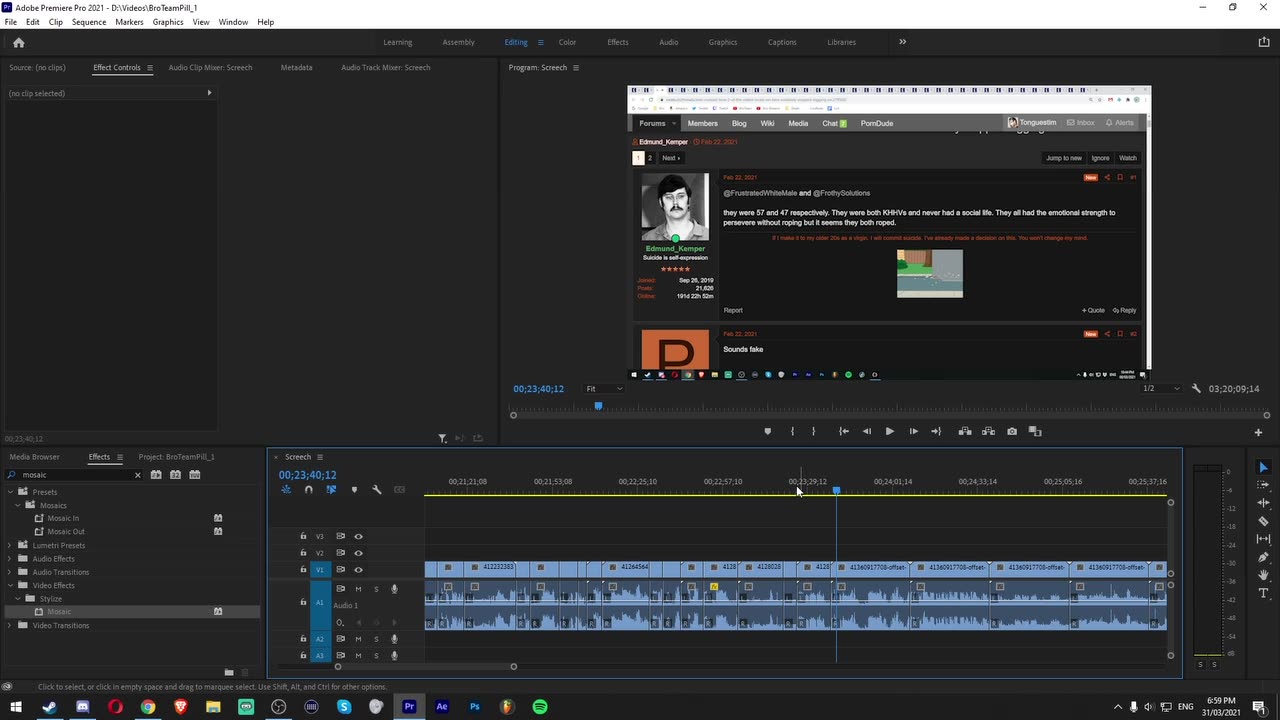Viewport: 1280px width, 720px height.
Task: Expand Video Transitions folder
Action: [x=11, y=625]
